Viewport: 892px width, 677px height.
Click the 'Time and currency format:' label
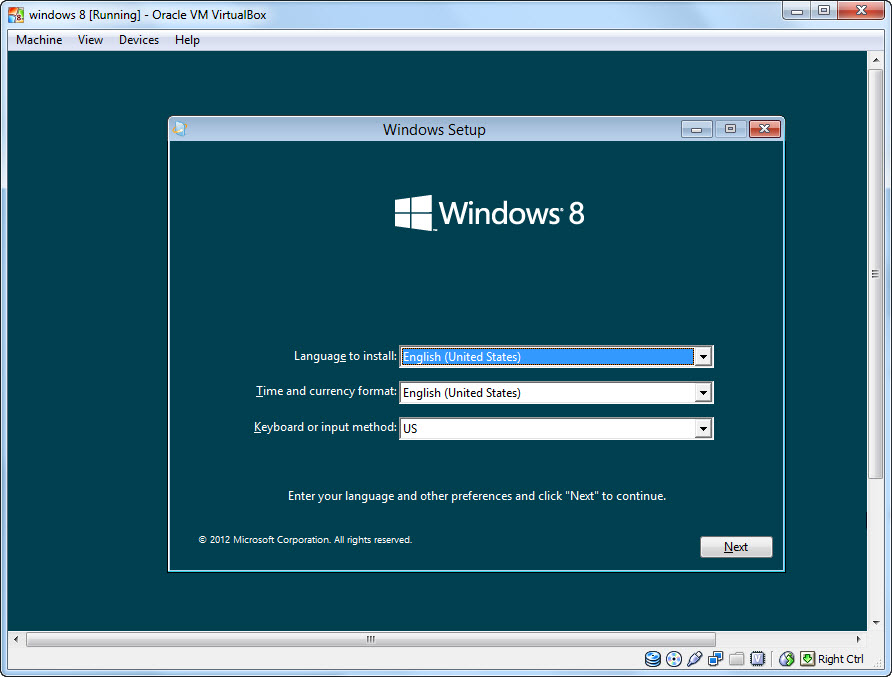[326, 391]
